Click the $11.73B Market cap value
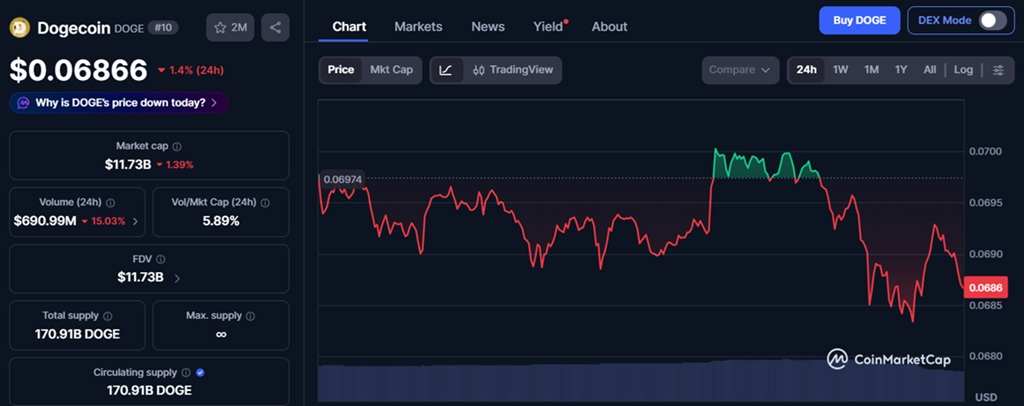1024x406 pixels. 128,164
